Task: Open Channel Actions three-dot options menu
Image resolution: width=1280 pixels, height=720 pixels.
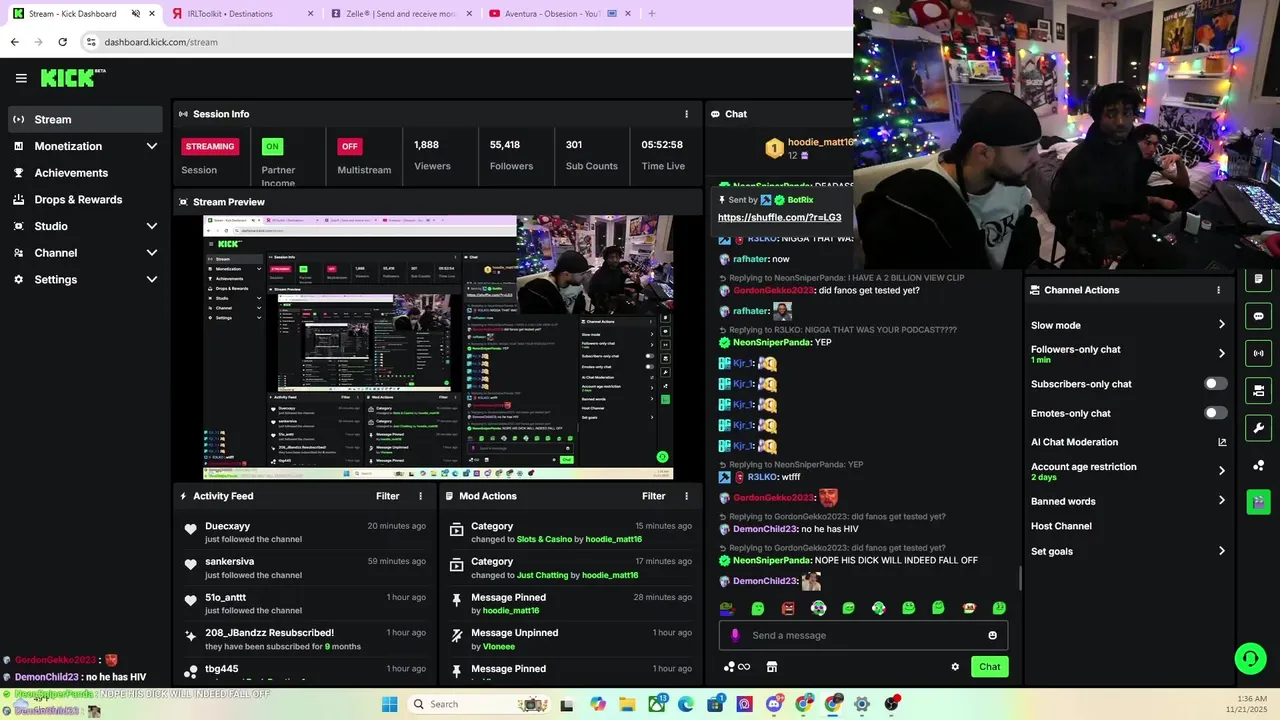Action: click(x=1218, y=290)
